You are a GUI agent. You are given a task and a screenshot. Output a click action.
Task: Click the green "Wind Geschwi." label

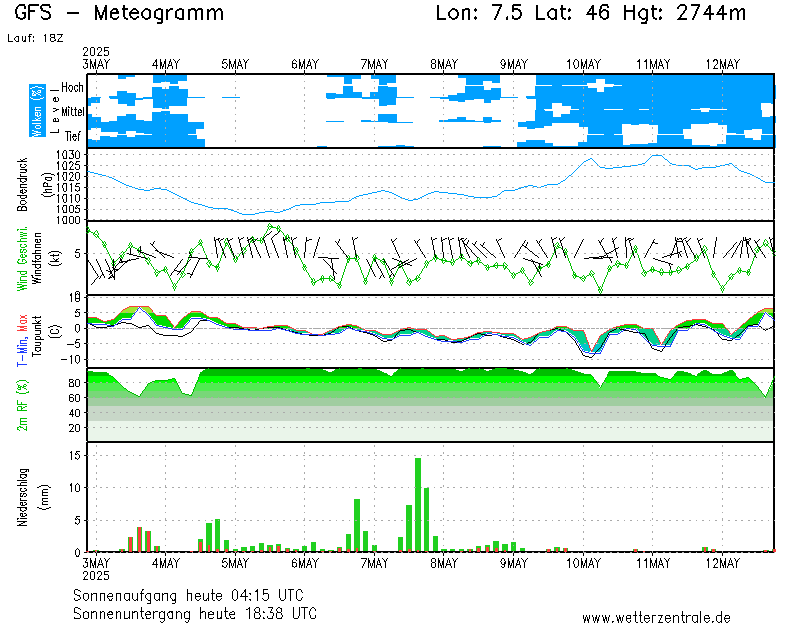click(22, 258)
